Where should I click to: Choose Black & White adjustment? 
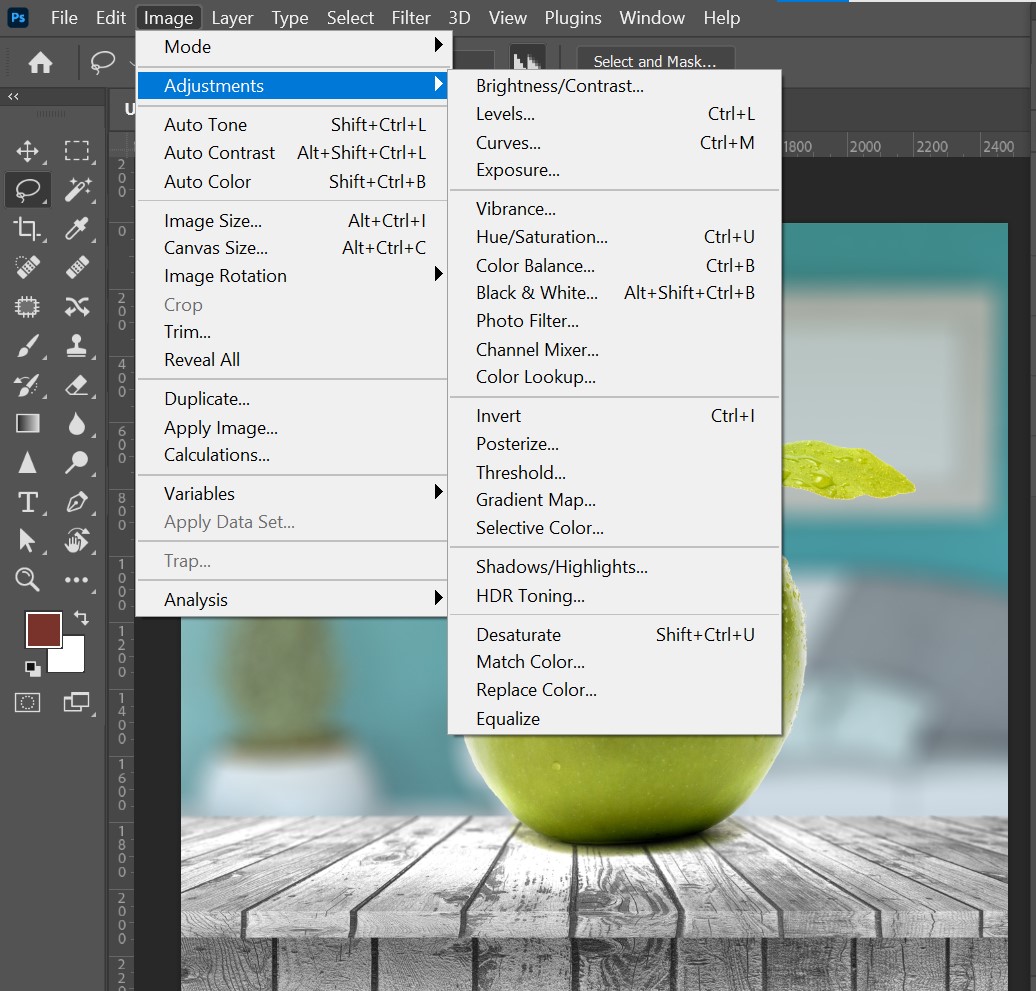pyautogui.click(x=614, y=293)
